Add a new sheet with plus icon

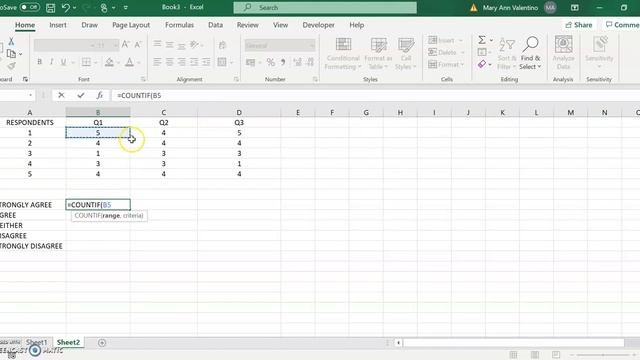pos(102,343)
